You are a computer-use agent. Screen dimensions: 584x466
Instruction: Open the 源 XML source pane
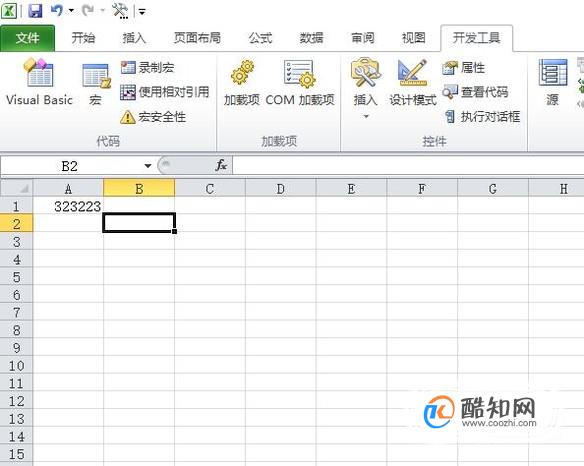(x=553, y=83)
